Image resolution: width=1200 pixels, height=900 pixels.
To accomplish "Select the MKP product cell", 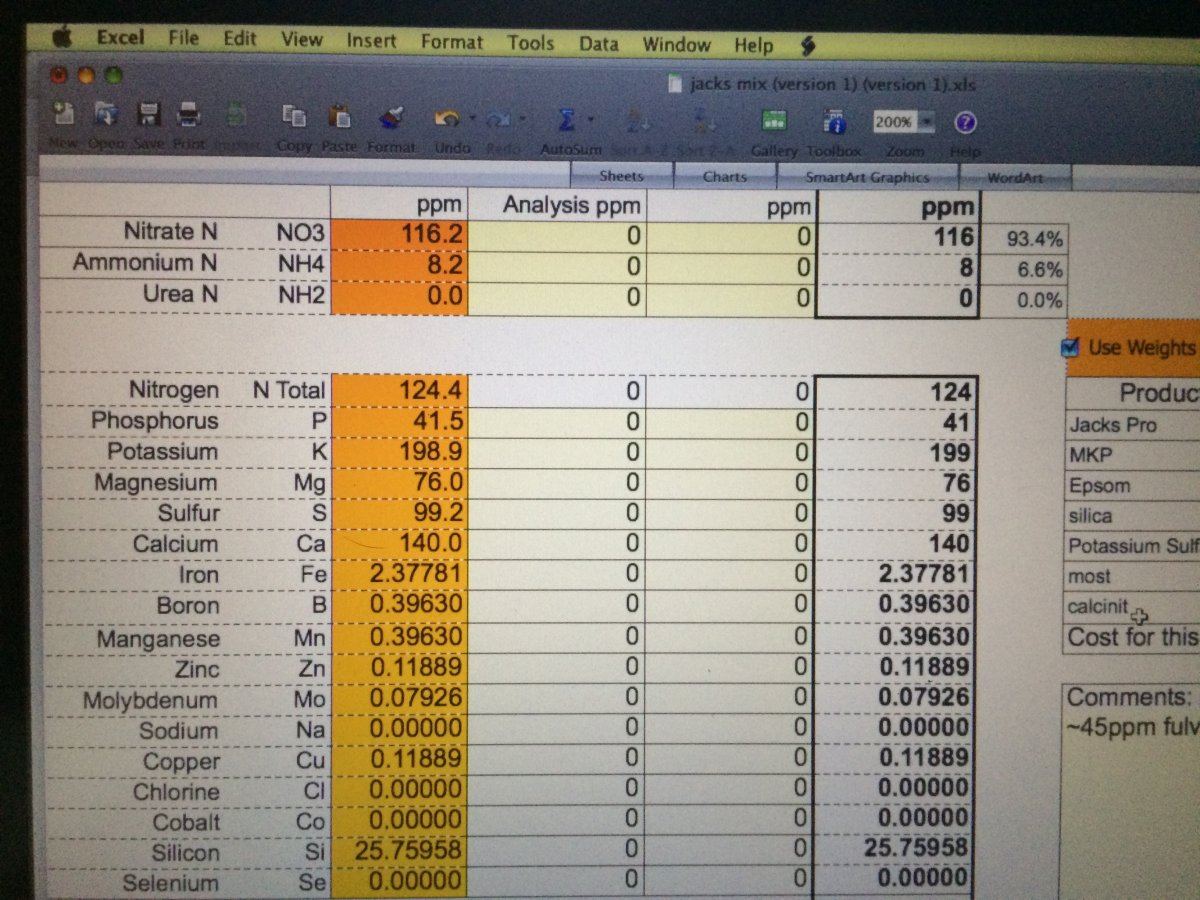I will point(1132,455).
